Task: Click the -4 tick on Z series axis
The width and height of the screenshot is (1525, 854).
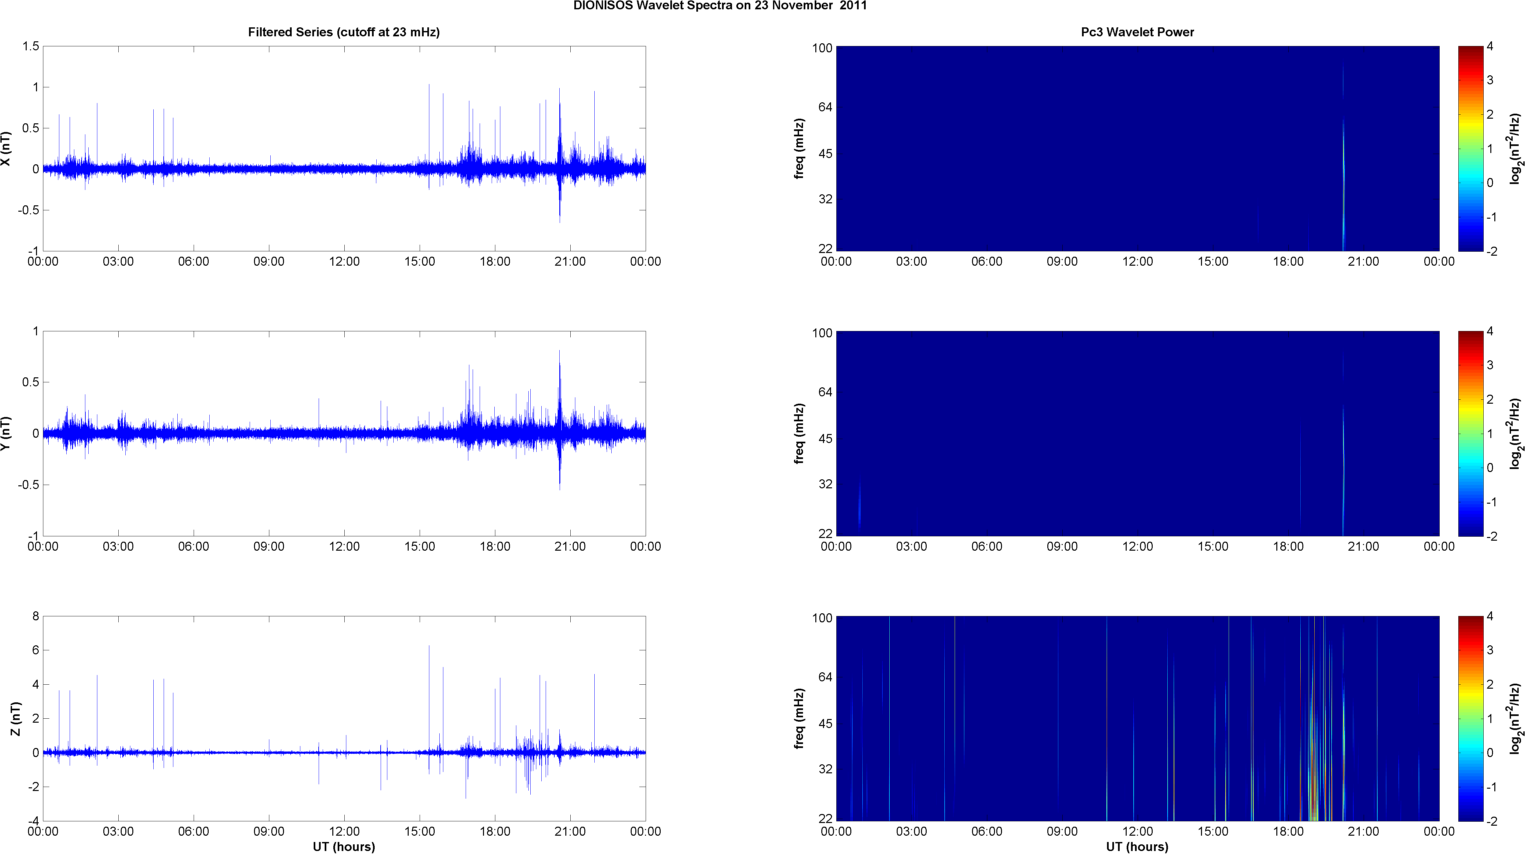Action: coord(33,822)
